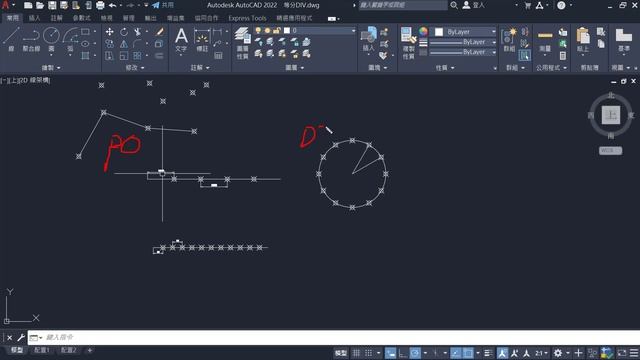Select the Dimension tool
The width and height of the screenshot is (640, 360).
pyautogui.click(x=202, y=39)
